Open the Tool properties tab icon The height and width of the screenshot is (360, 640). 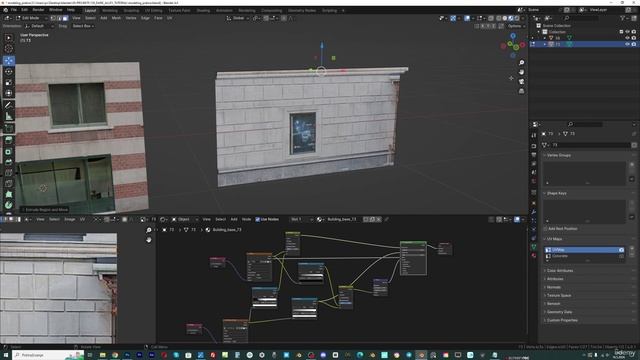533,136
